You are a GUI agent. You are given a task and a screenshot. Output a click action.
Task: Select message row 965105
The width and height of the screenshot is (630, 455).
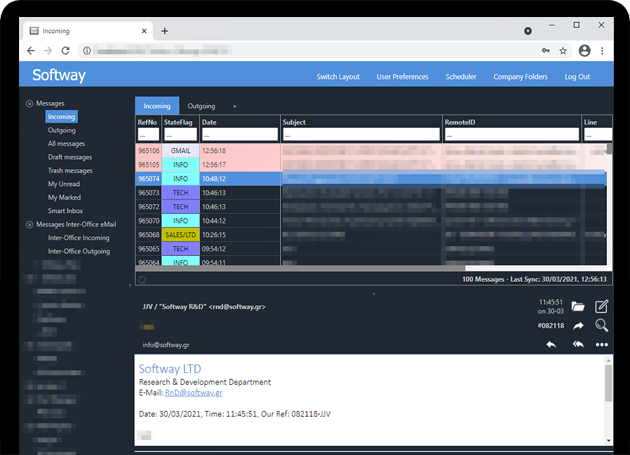tap(371, 165)
